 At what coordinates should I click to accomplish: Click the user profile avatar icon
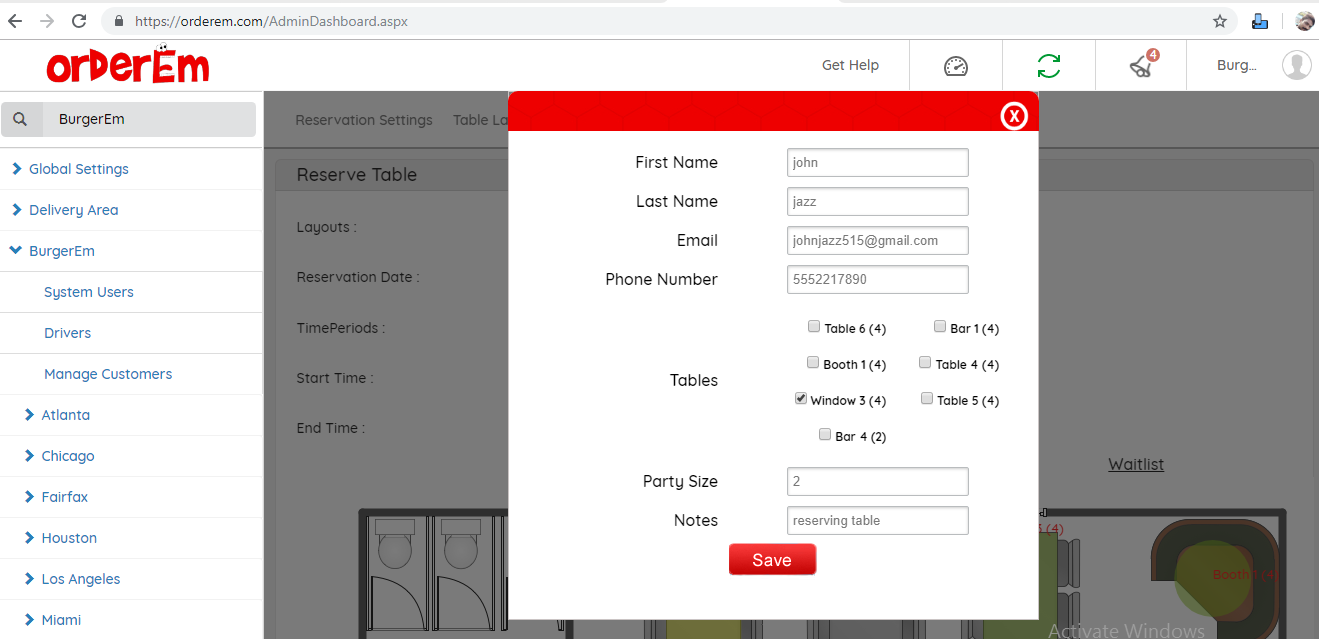(x=1296, y=66)
